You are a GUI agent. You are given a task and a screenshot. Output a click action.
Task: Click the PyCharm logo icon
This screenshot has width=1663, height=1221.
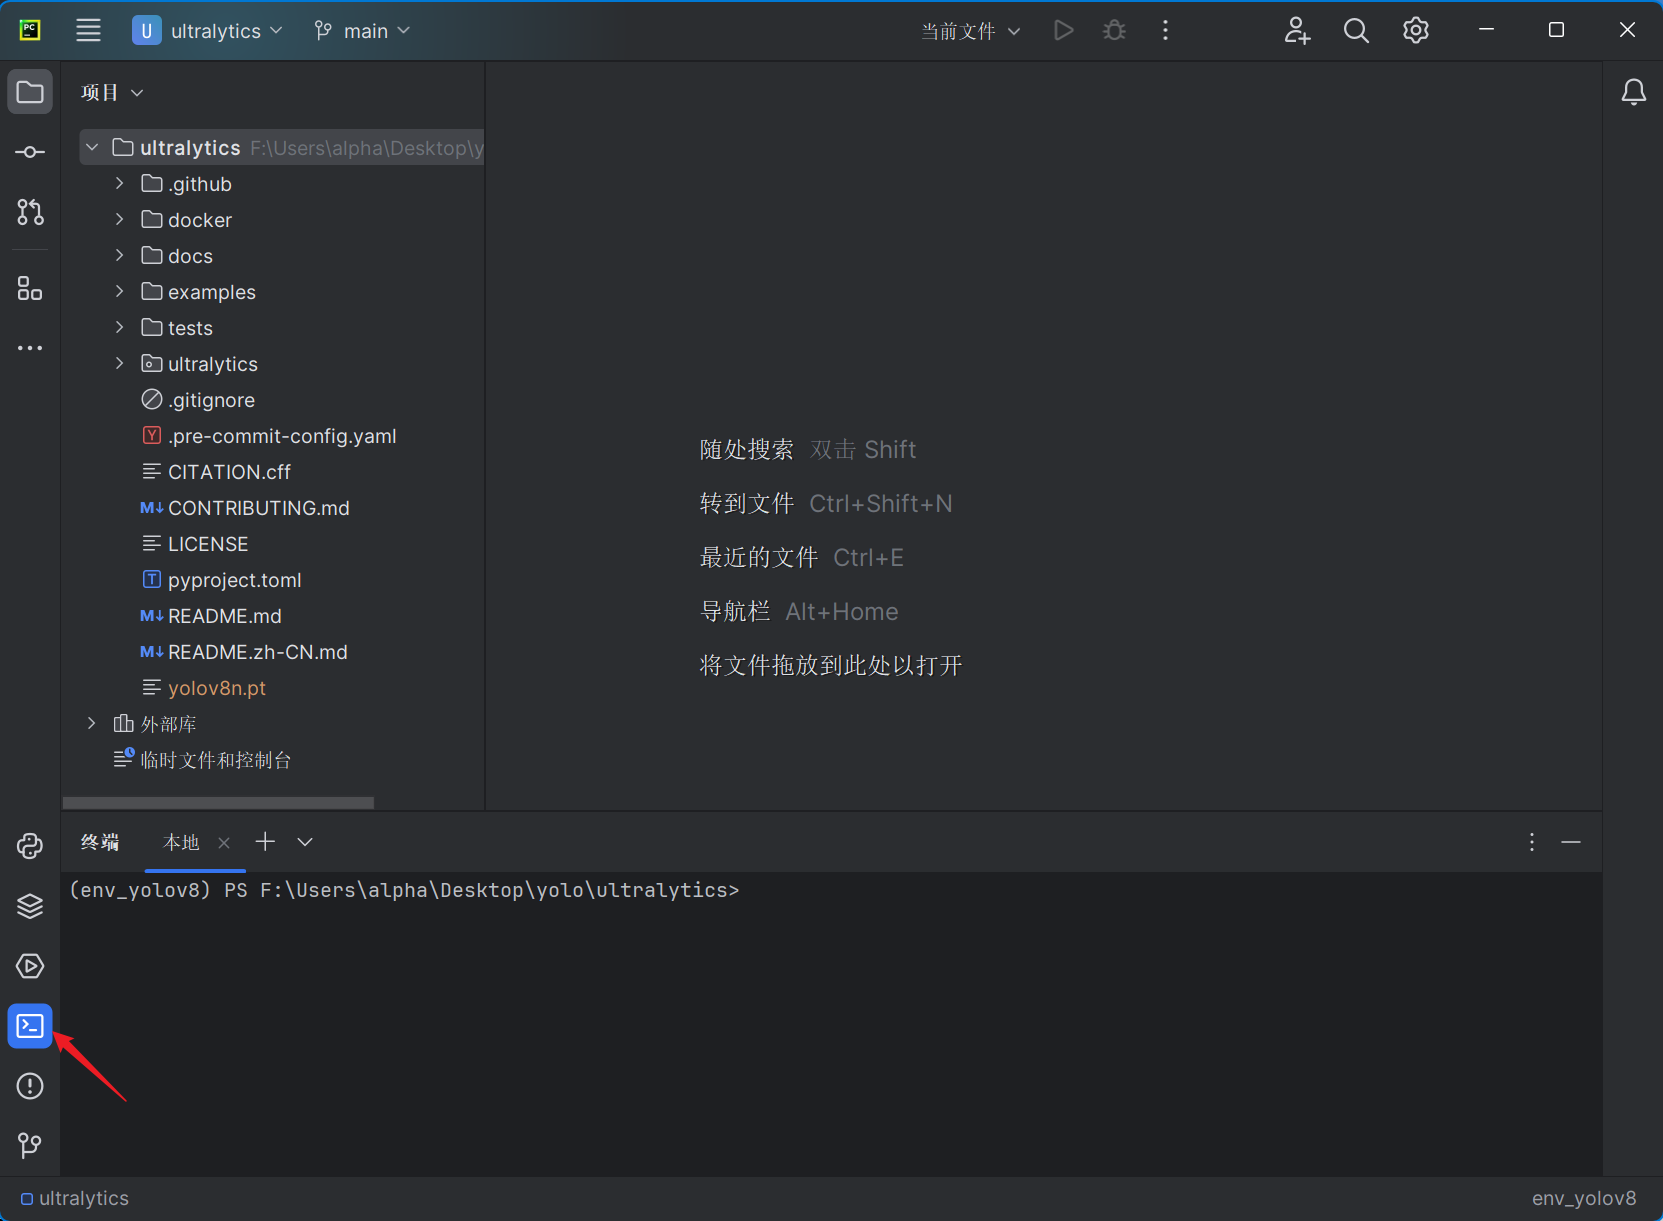coord(30,30)
